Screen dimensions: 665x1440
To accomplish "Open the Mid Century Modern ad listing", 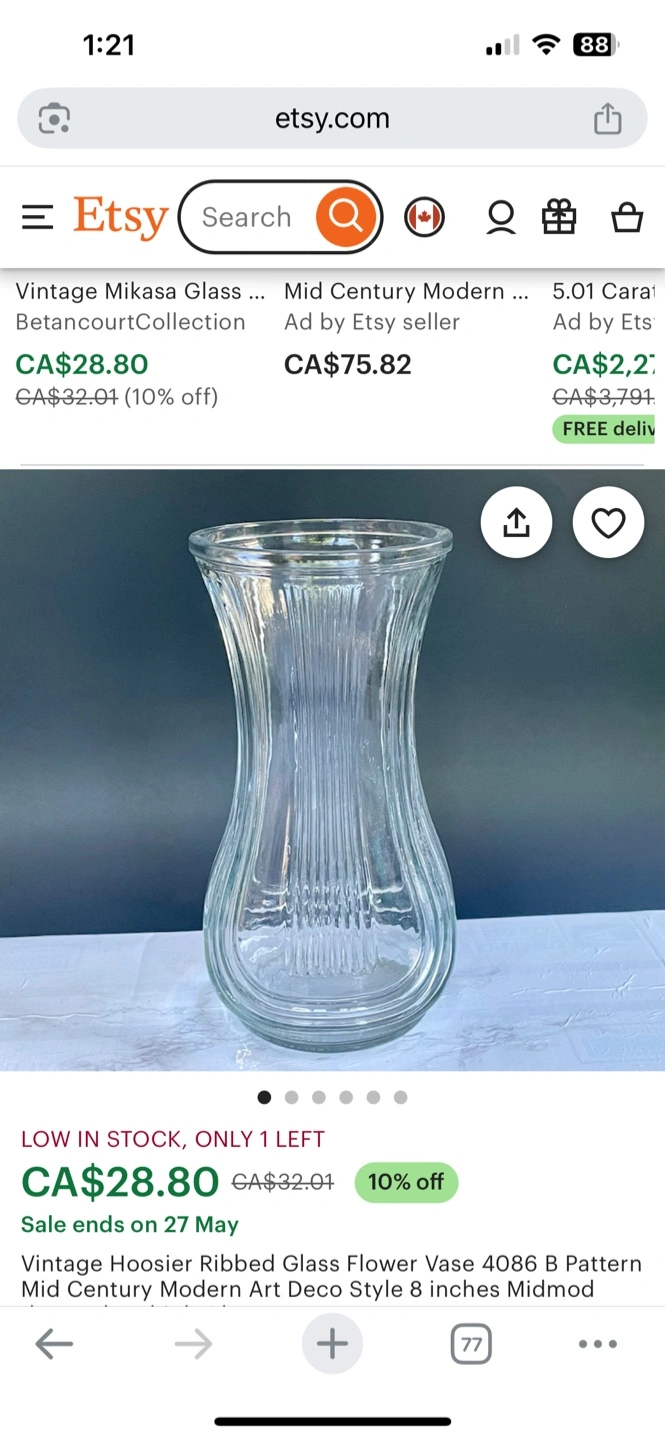I will click(x=407, y=292).
